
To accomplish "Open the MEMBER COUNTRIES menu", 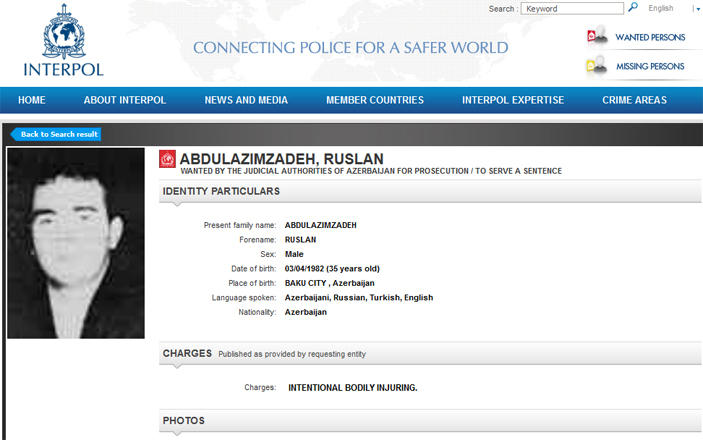I will point(375,100).
